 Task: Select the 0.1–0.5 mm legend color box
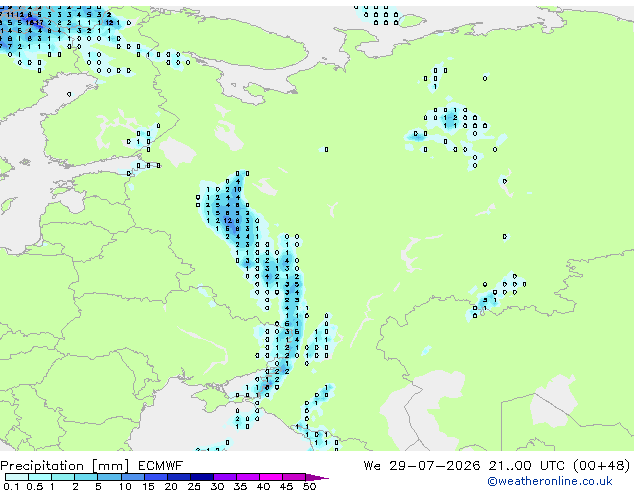(17, 477)
